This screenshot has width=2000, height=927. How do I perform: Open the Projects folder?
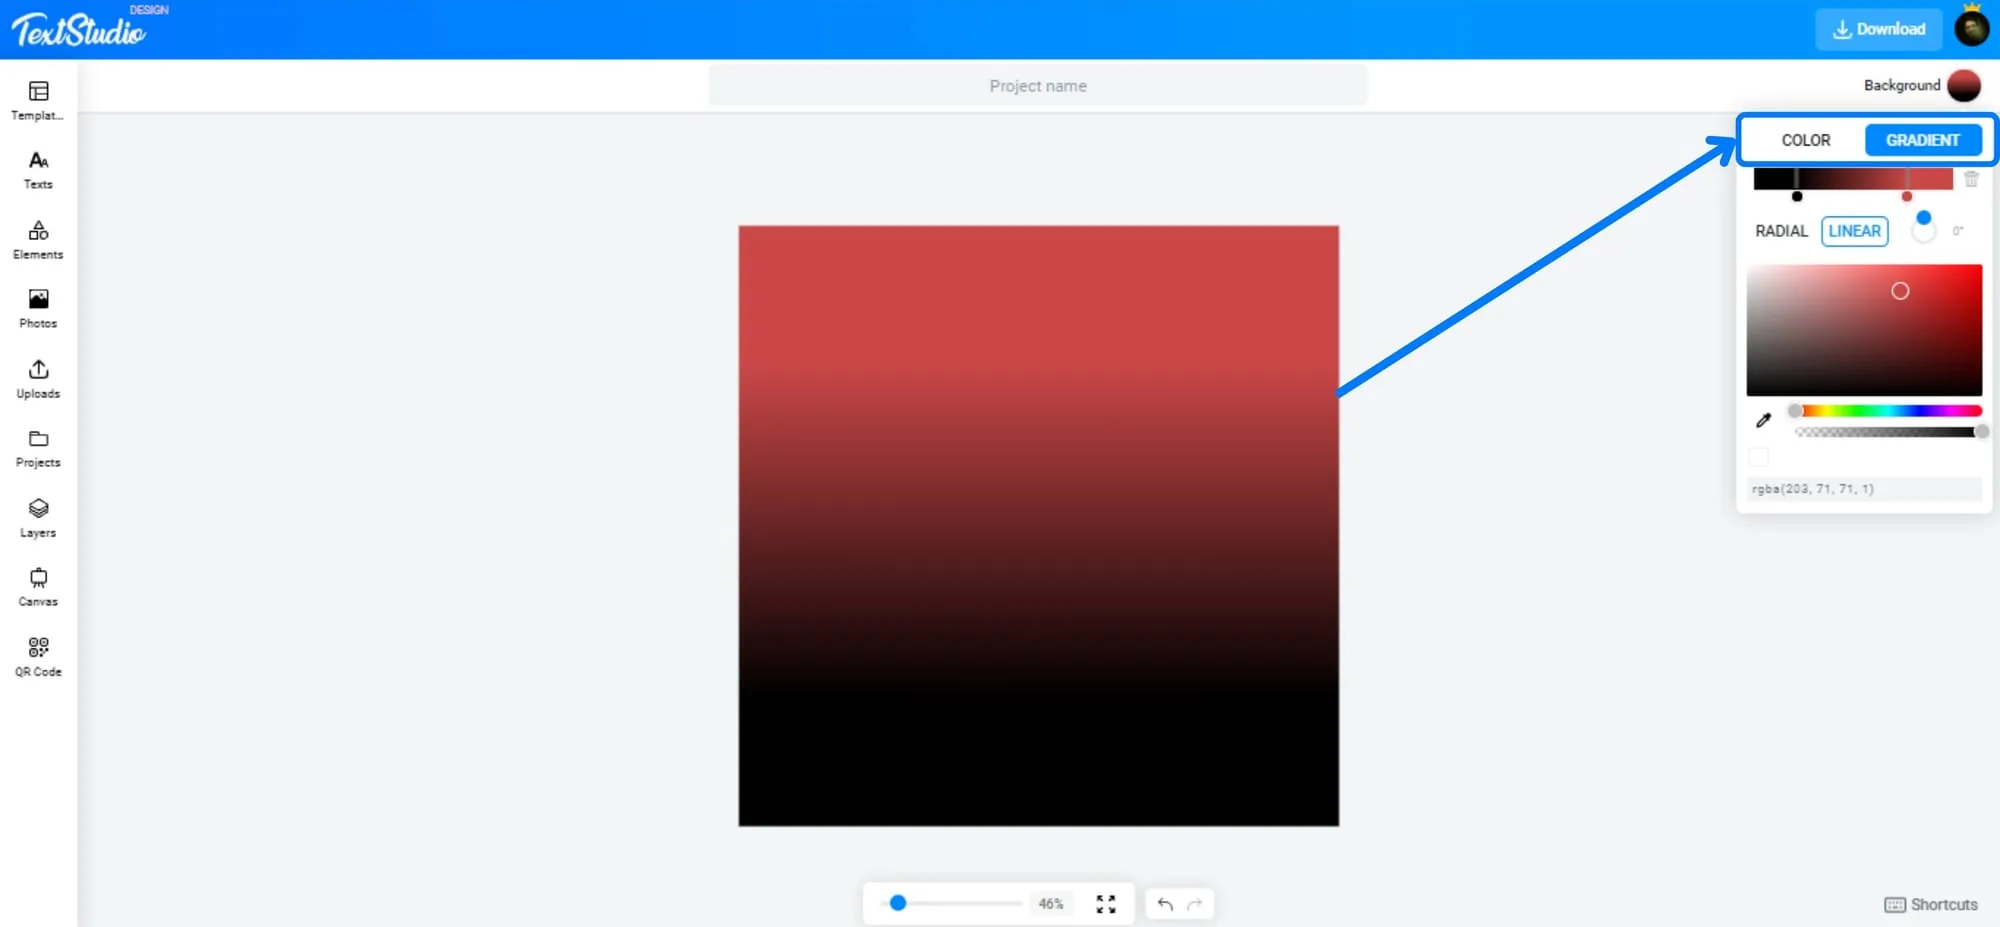click(38, 449)
